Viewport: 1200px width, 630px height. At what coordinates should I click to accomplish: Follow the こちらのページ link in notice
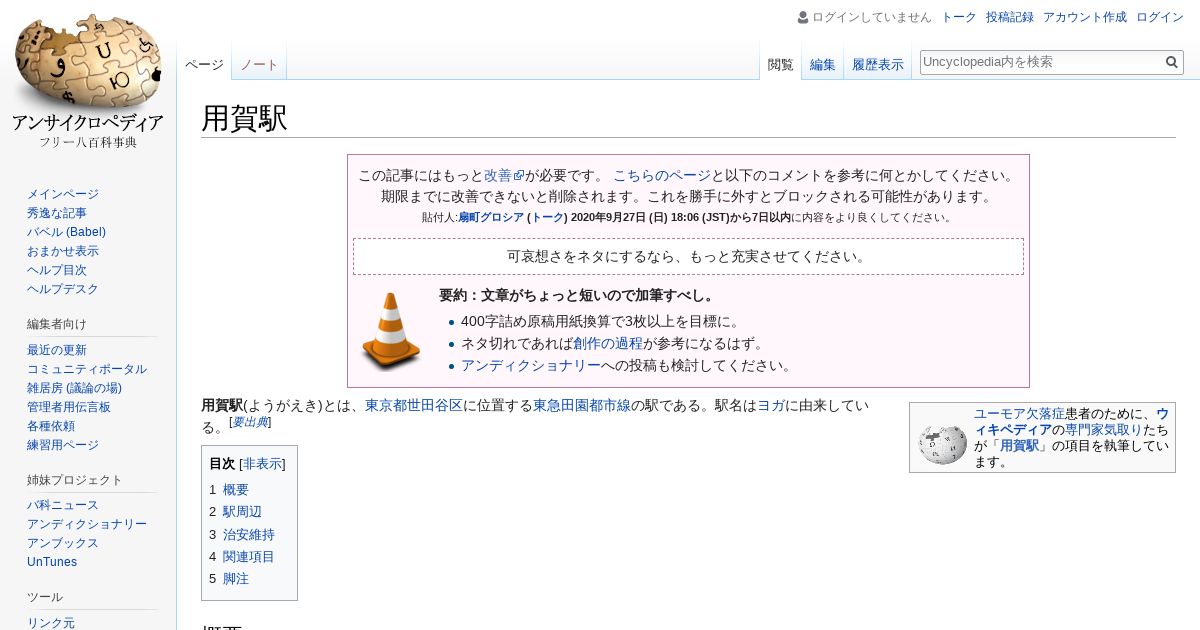click(661, 175)
